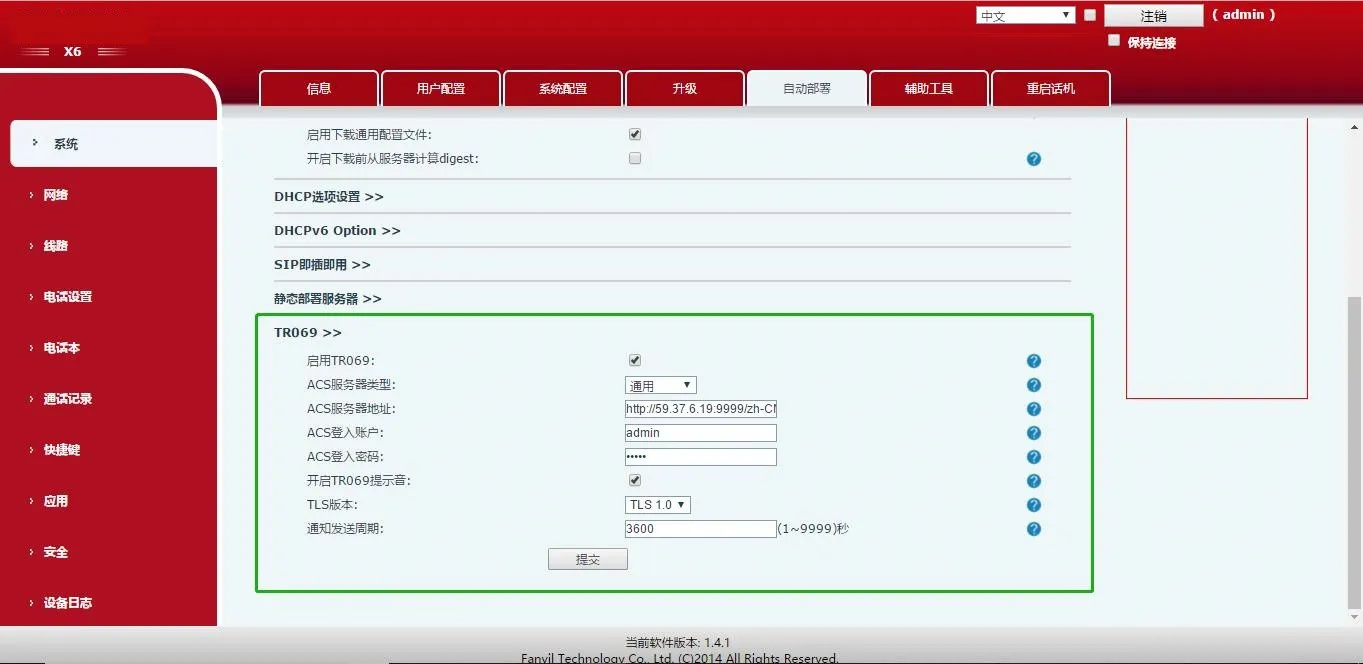Open the TLS版本 dropdown

(657, 505)
